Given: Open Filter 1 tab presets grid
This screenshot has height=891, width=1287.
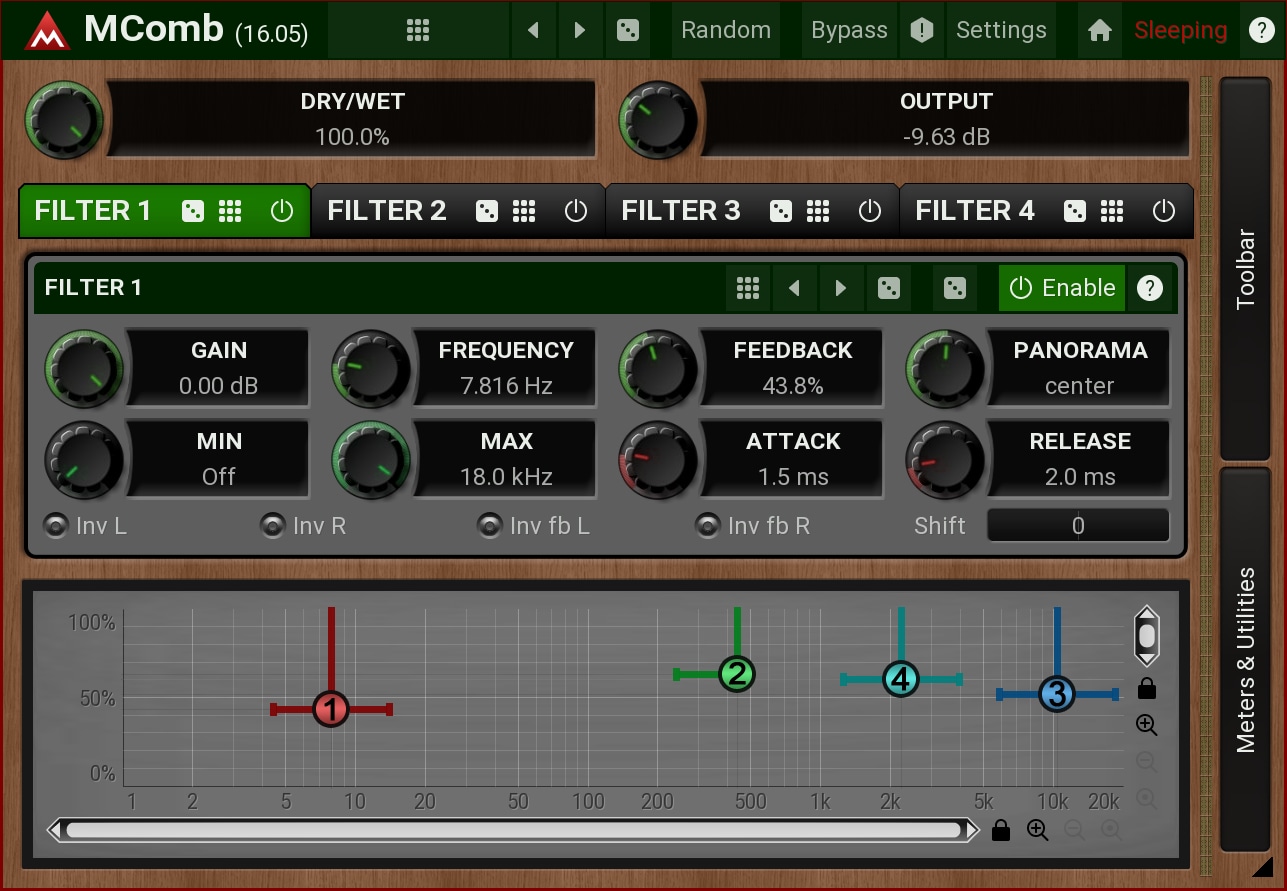Looking at the screenshot, I should [x=230, y=211].
